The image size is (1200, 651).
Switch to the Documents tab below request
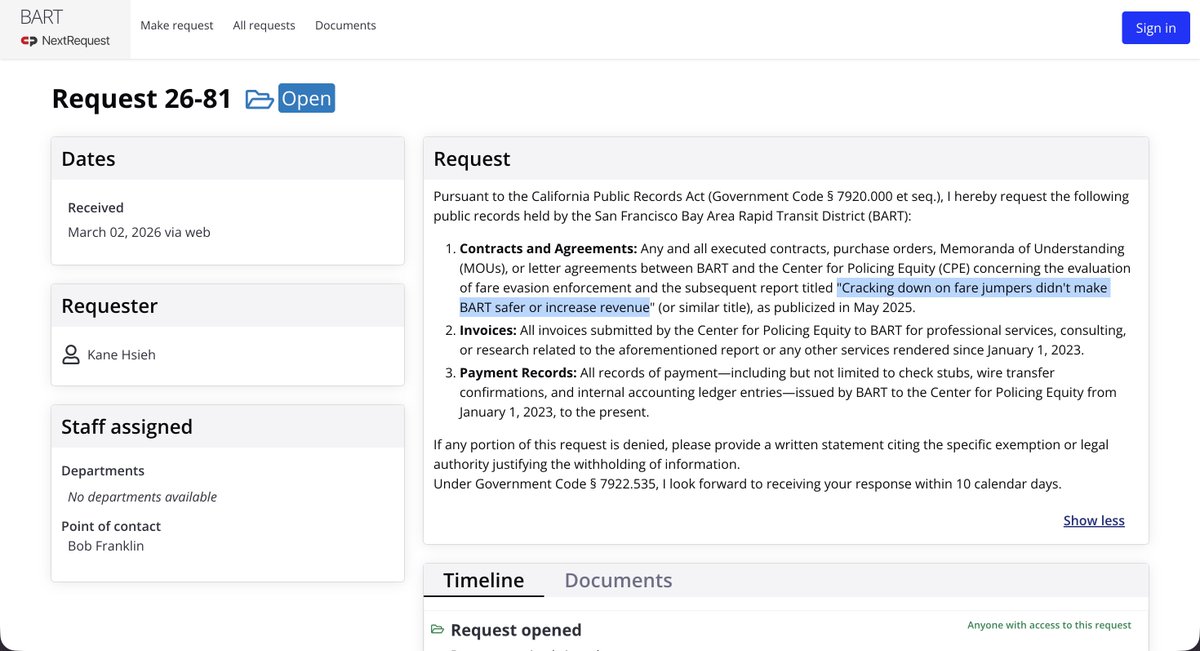(618, 580)
